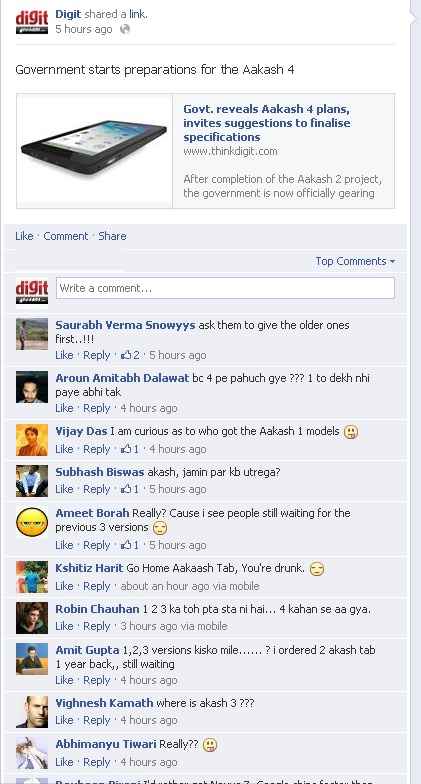Like the Digit post
This screenshot has width=421, height=784.
24,236
